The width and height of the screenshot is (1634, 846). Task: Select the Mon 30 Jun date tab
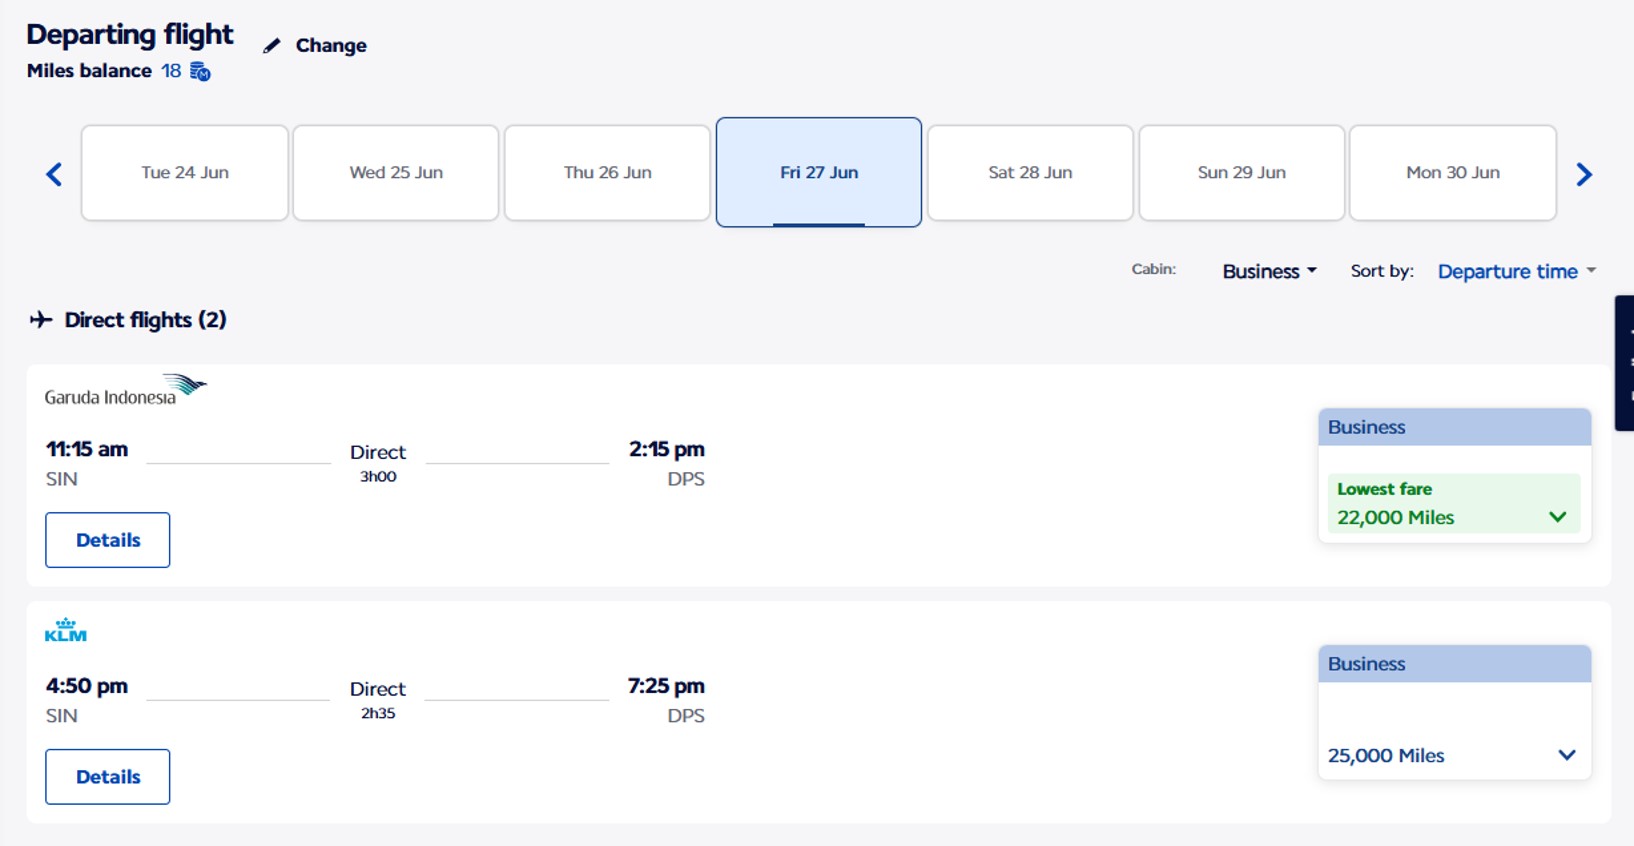coord(1452,173)
